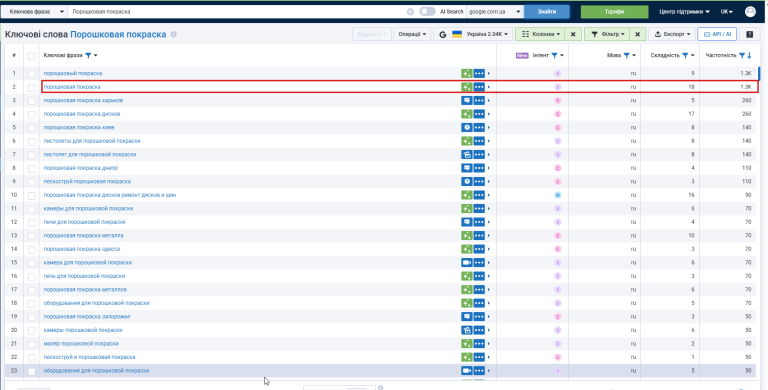Click the green AI icon in the 'порошковый покраска' row
The image size is (768, 390).
[x=466, y=73]
